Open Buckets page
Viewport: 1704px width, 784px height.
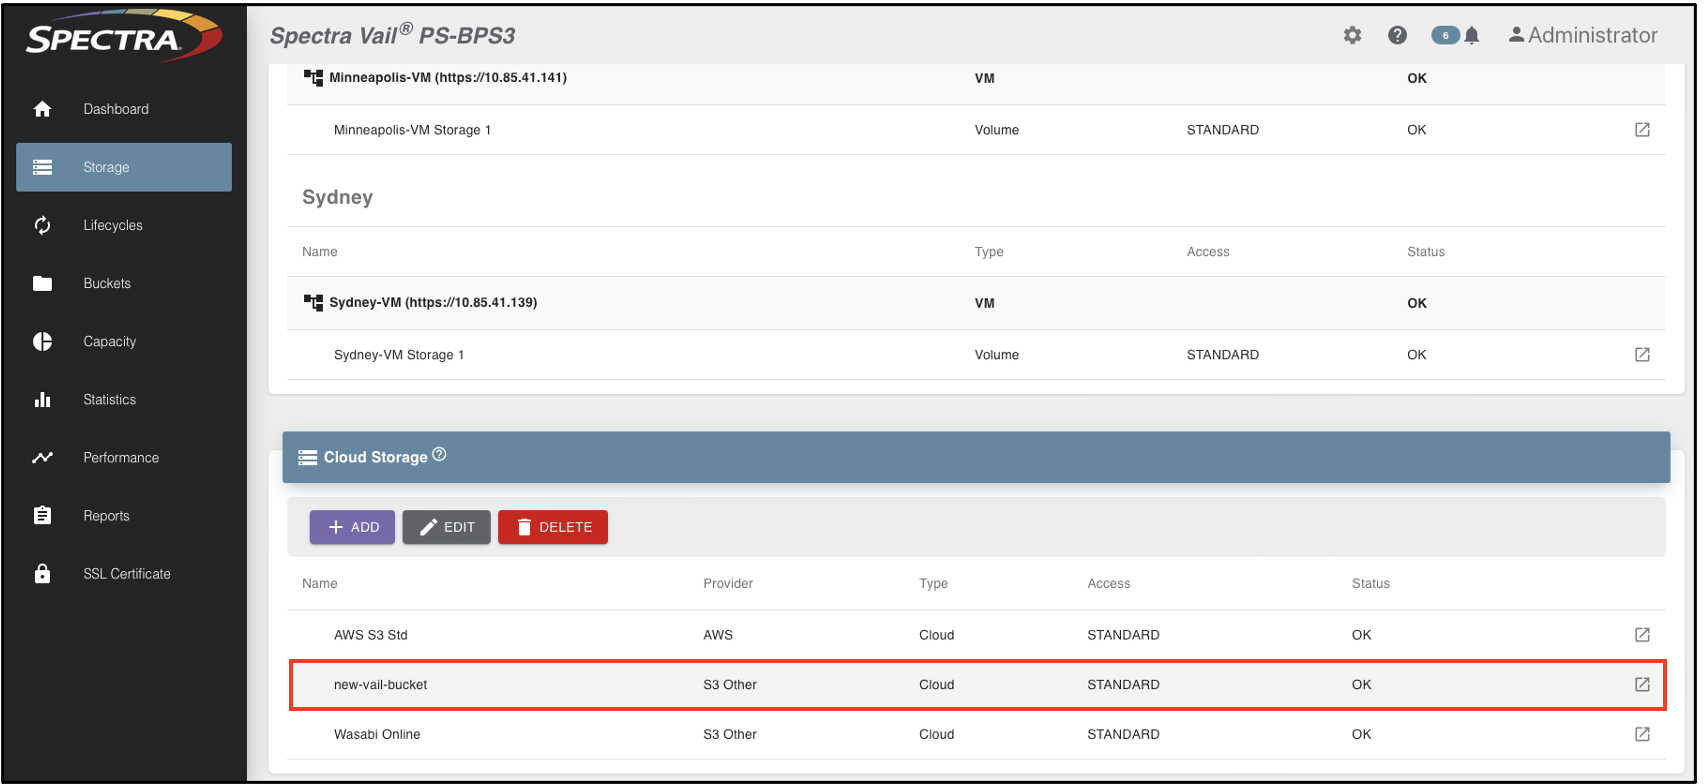pos(124,283)
